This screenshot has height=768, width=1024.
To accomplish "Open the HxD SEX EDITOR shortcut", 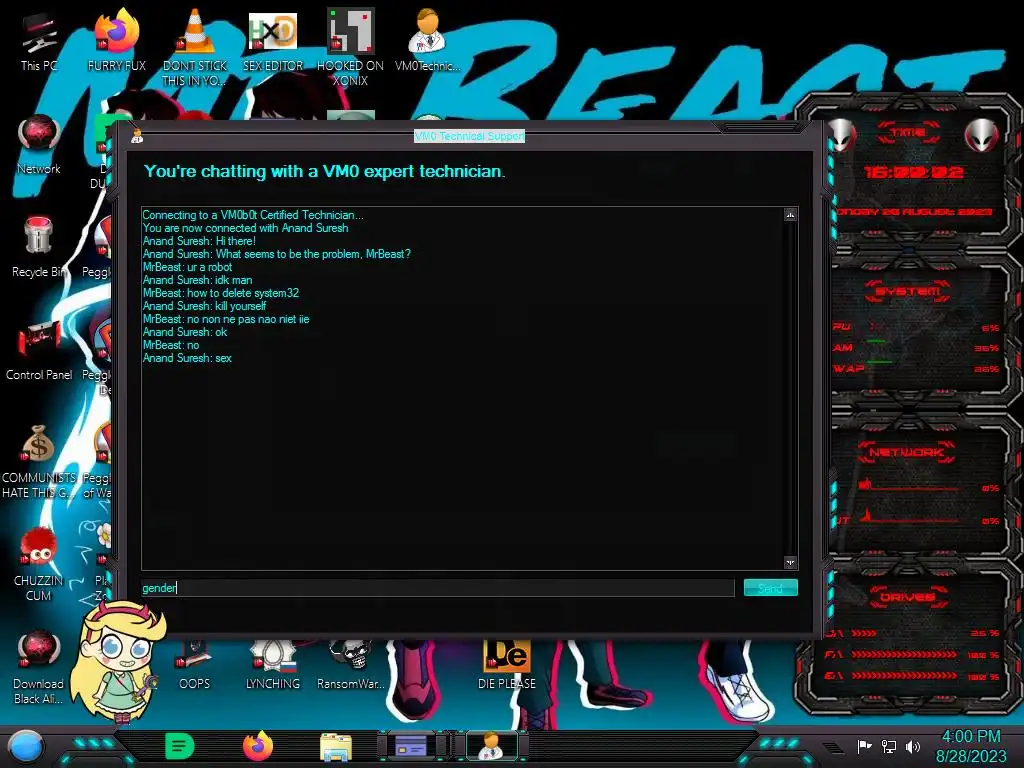I will (x=273, y=40).
